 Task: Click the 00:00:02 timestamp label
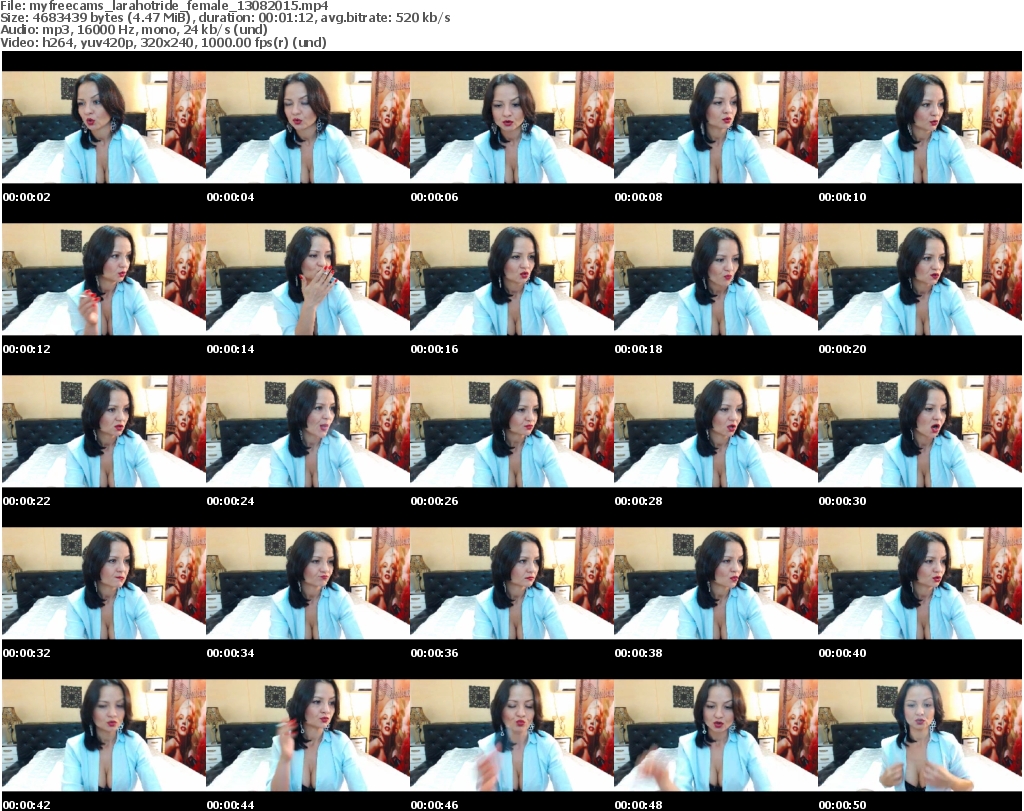[27, 197]
